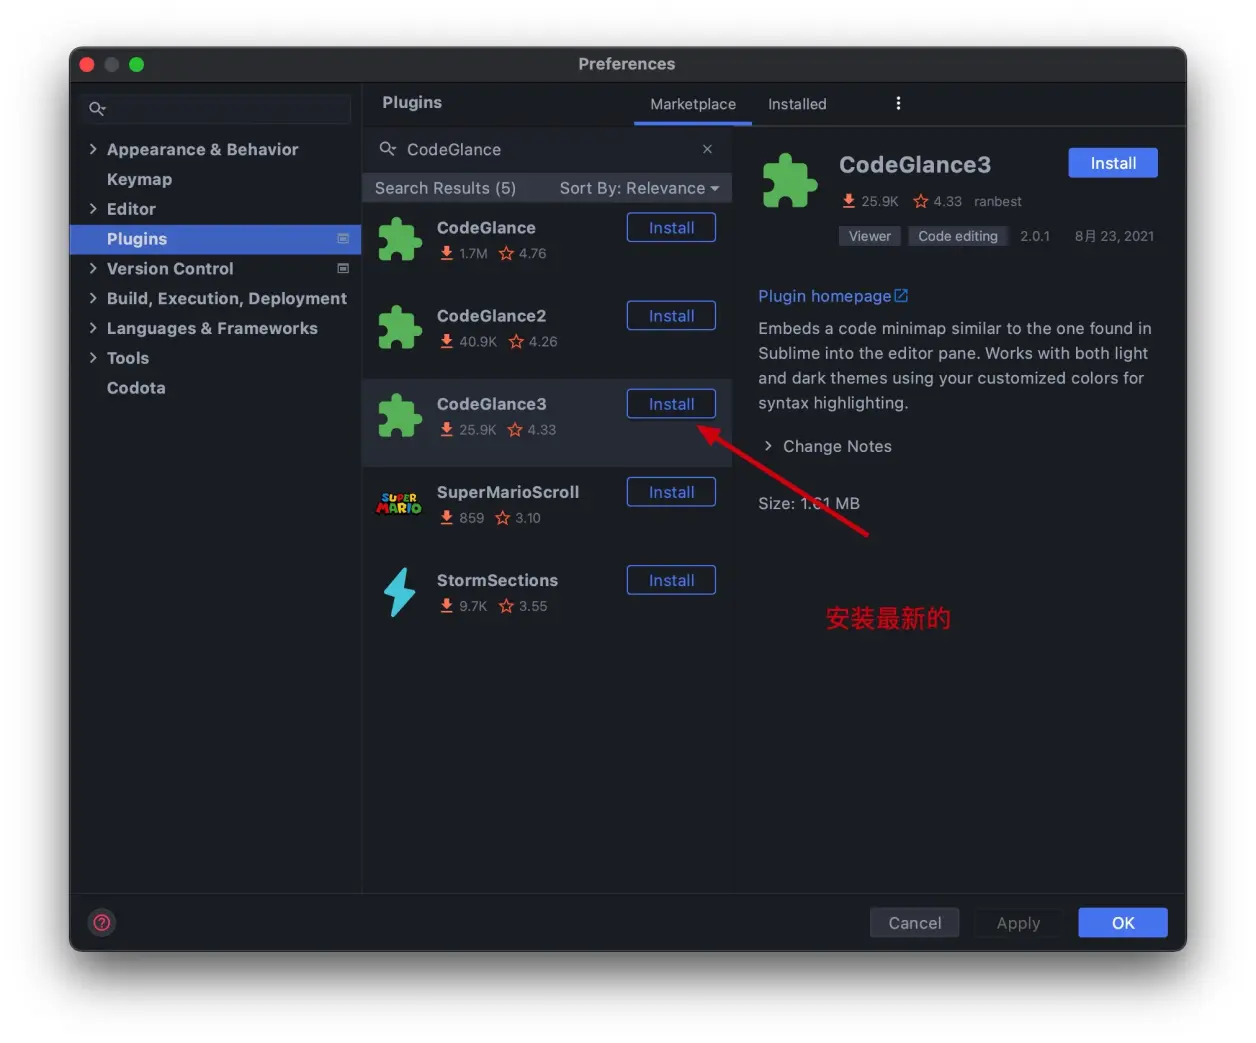Click the version 2.0.1 text
The height and width of the screenshot is (1043, 1256).
tap(1035, 236)
